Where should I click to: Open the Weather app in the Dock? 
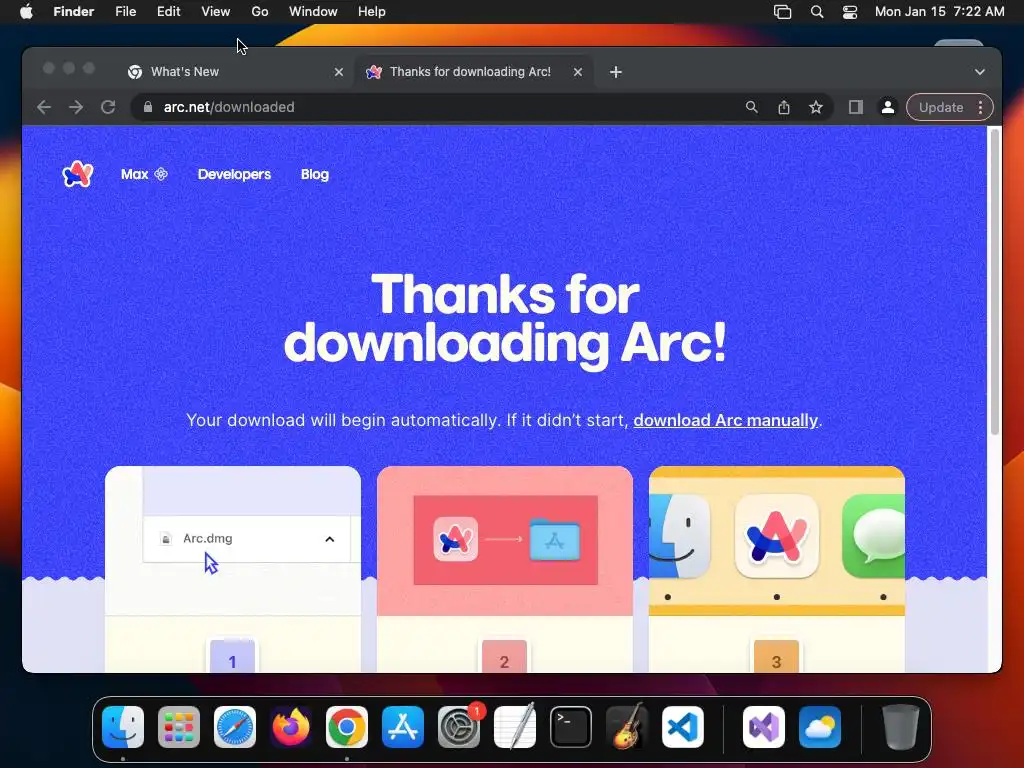820,727
